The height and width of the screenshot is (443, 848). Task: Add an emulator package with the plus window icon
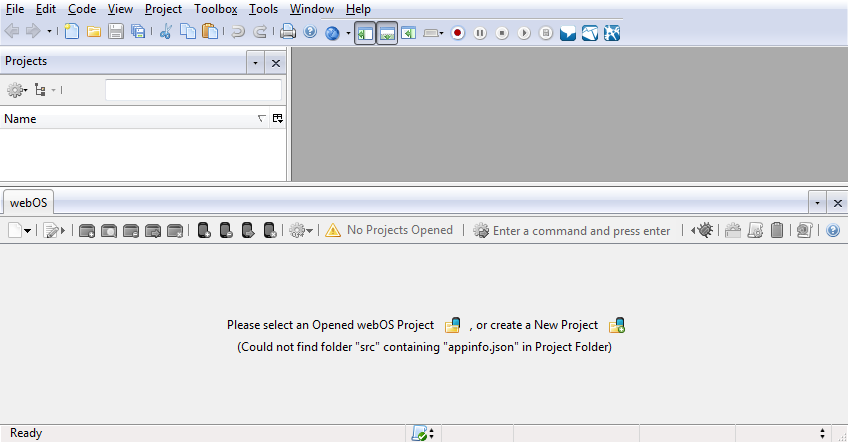click(87, 231)
